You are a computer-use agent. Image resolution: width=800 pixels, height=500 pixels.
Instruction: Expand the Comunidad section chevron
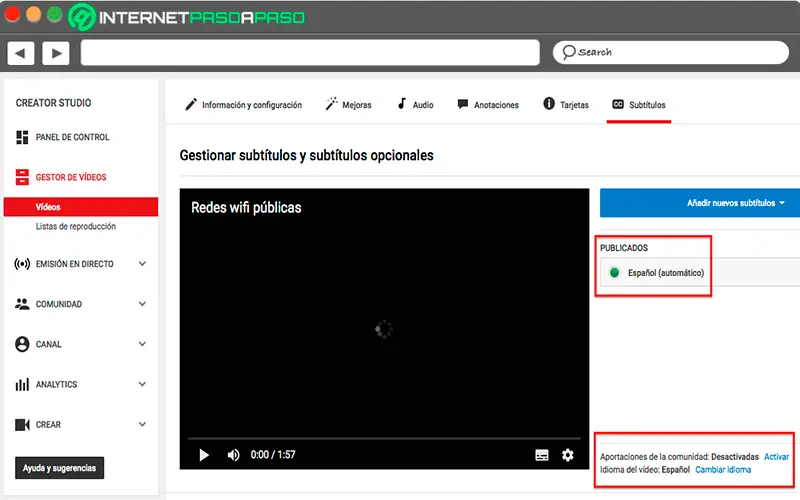tap(142, 304)
